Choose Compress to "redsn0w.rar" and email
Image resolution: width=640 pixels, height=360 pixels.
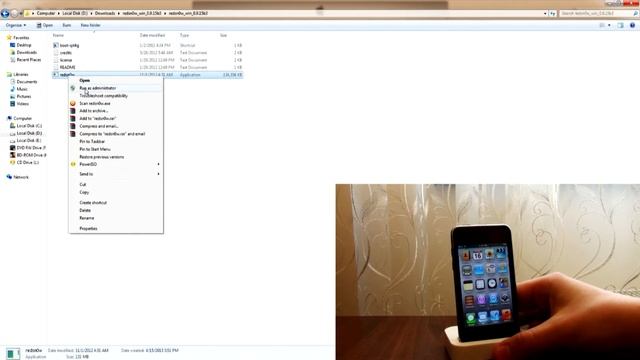click(112, 134)
